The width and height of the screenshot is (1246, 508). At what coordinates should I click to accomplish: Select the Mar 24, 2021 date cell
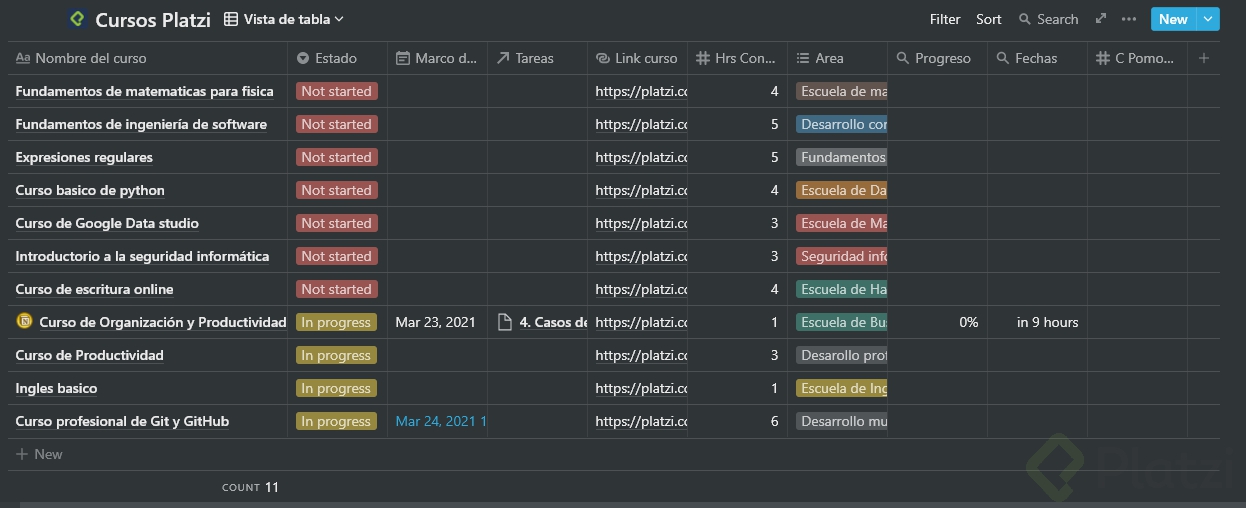[x=437, y=421]
